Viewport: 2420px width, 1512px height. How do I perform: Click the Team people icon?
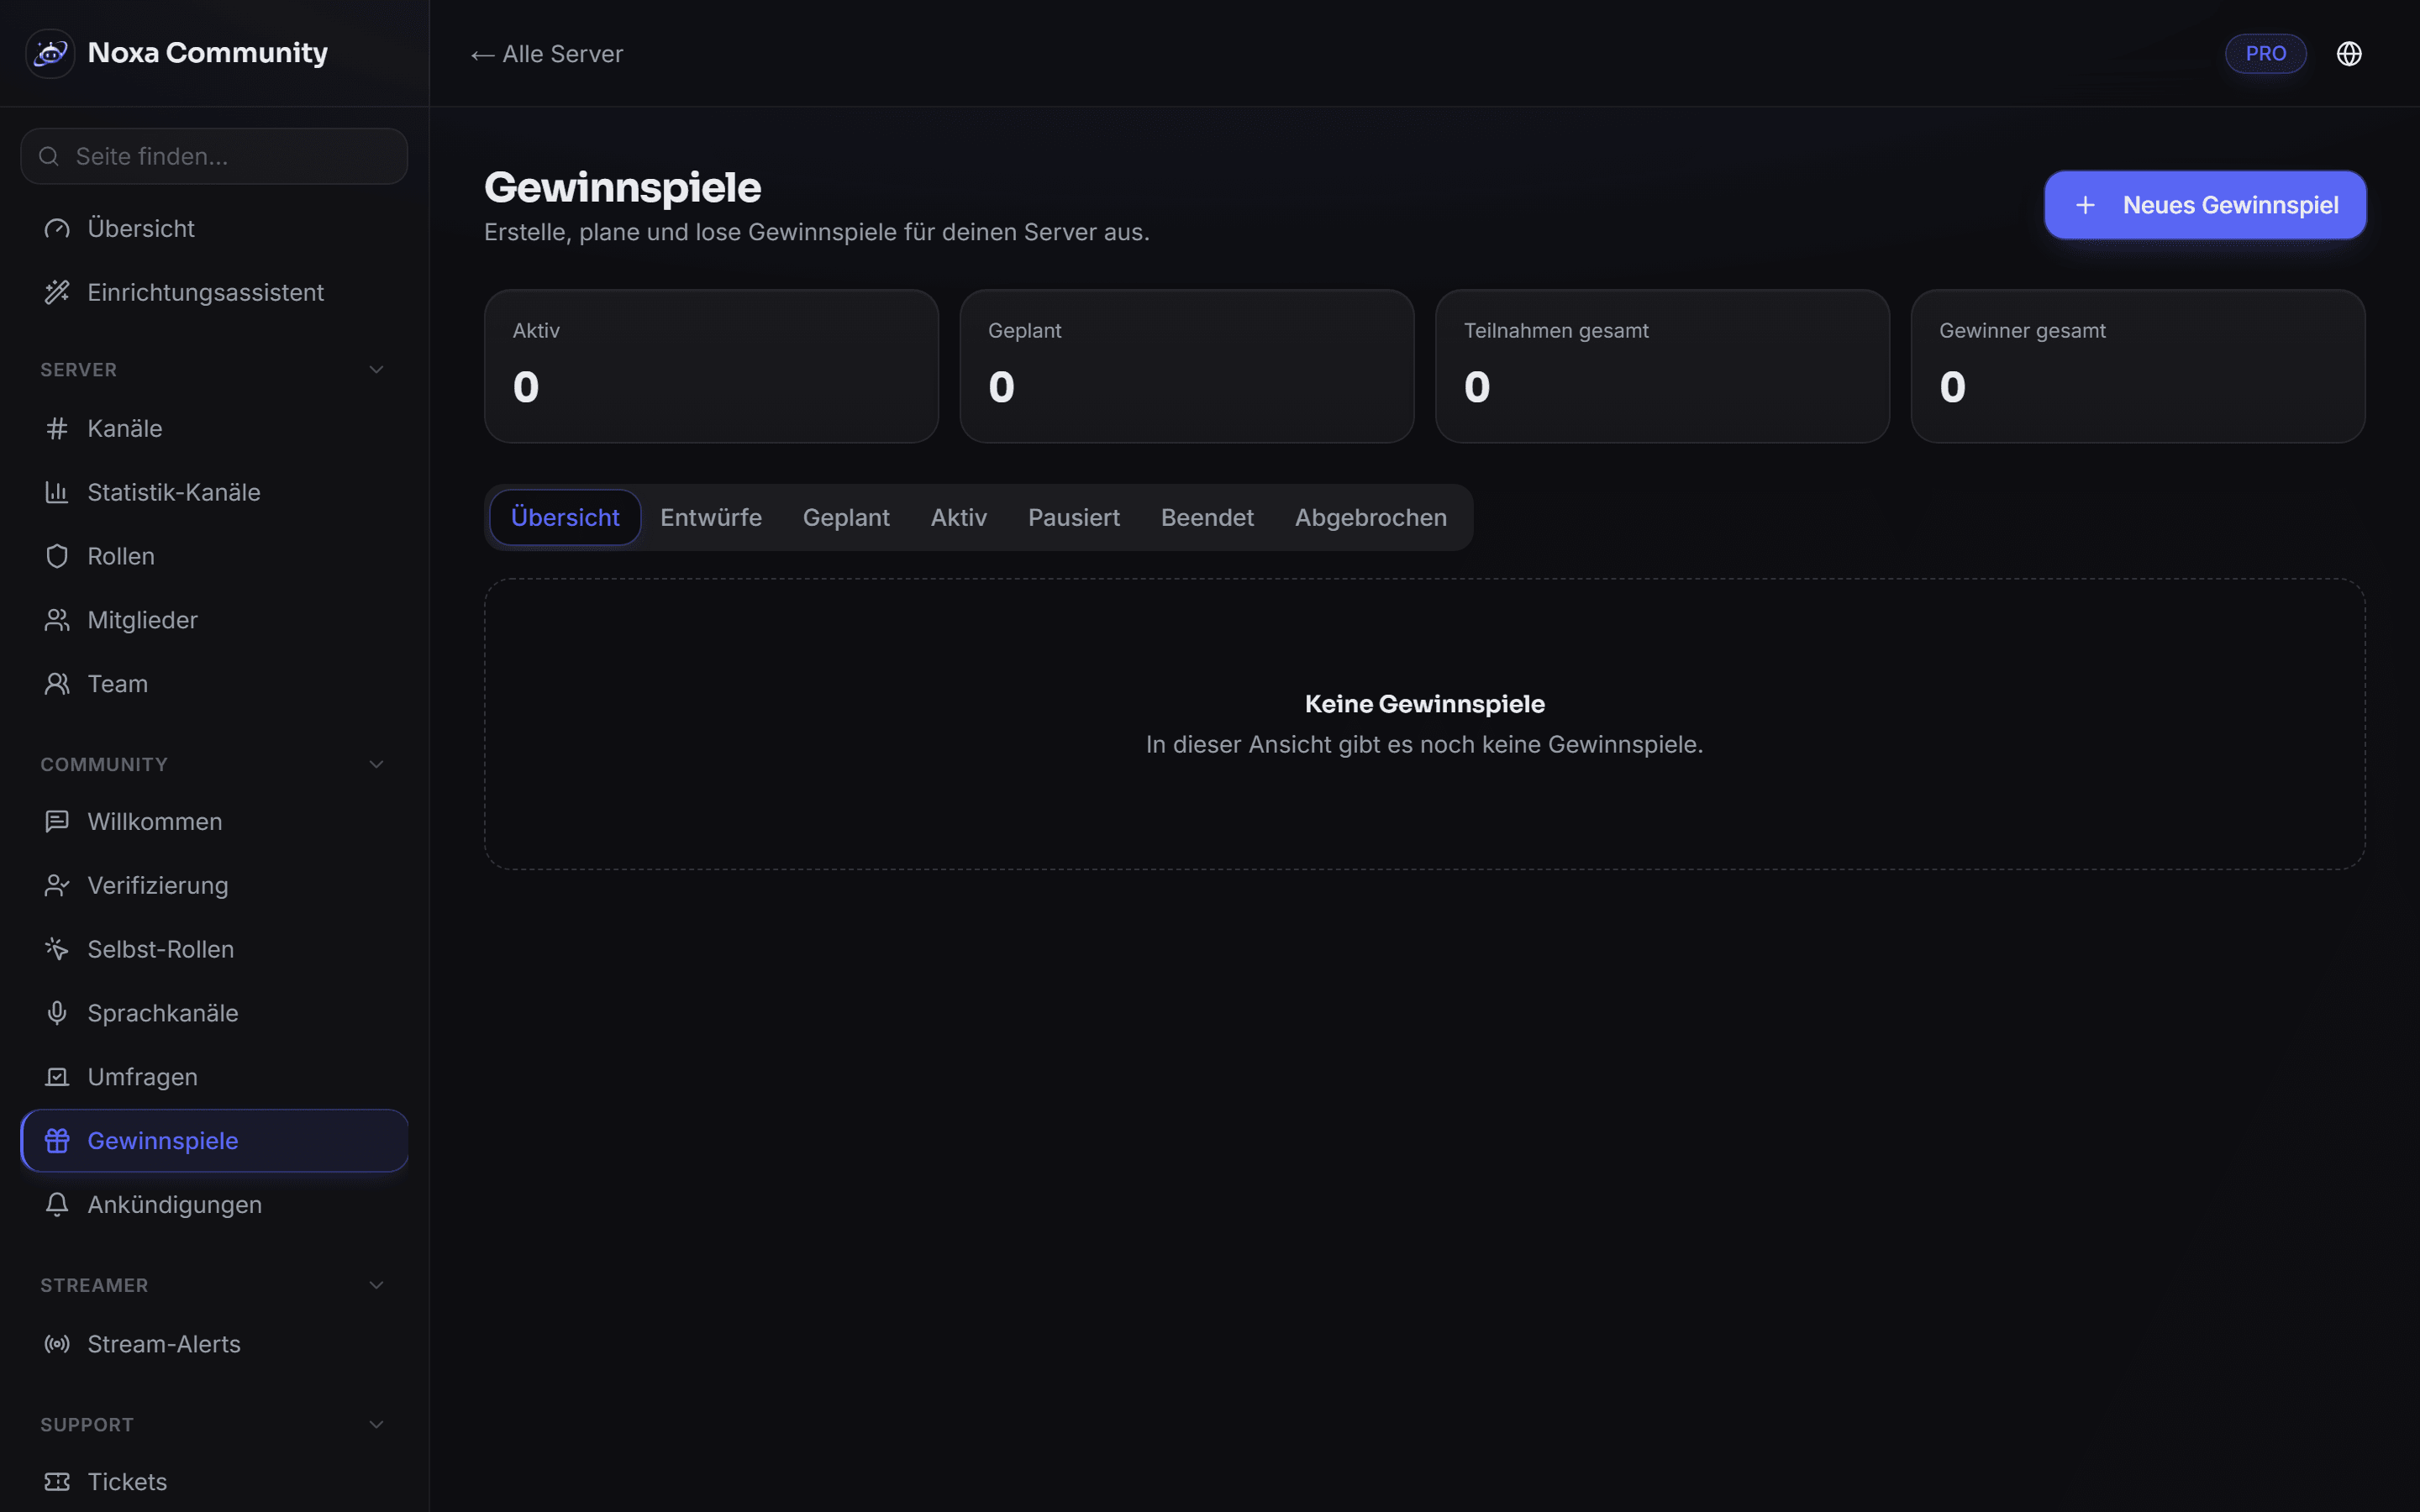pyautogui.click(x=57, y=684)
